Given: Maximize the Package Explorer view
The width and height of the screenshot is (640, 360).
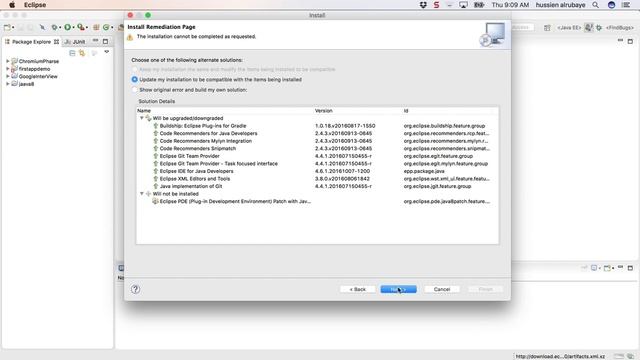Looking at the screenshot, I should pos(105,41).
